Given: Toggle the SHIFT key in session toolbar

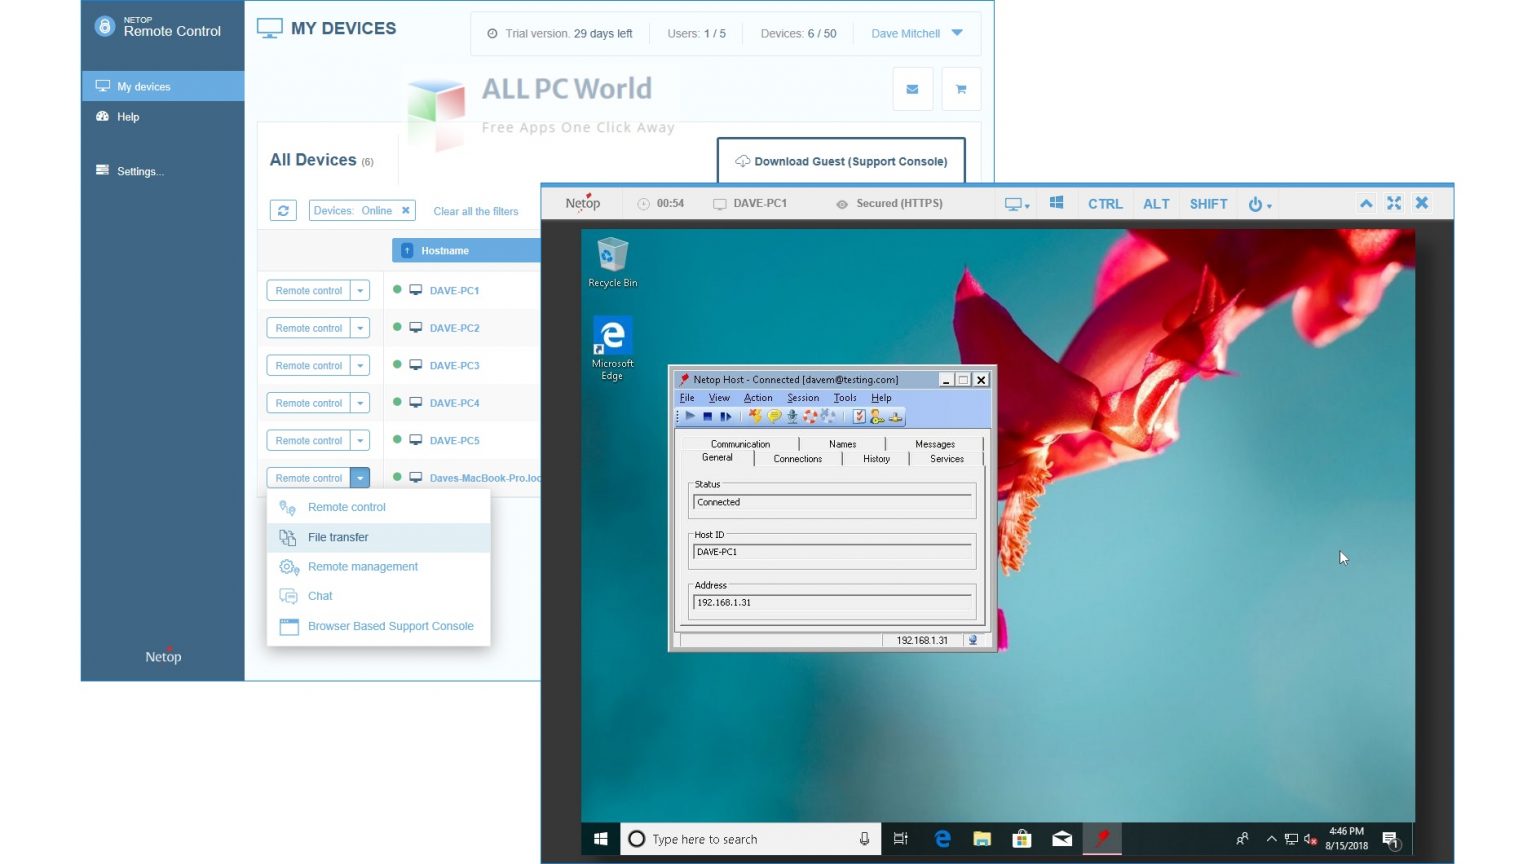Looking at the screenshot, I should (x=1208, y=204).
